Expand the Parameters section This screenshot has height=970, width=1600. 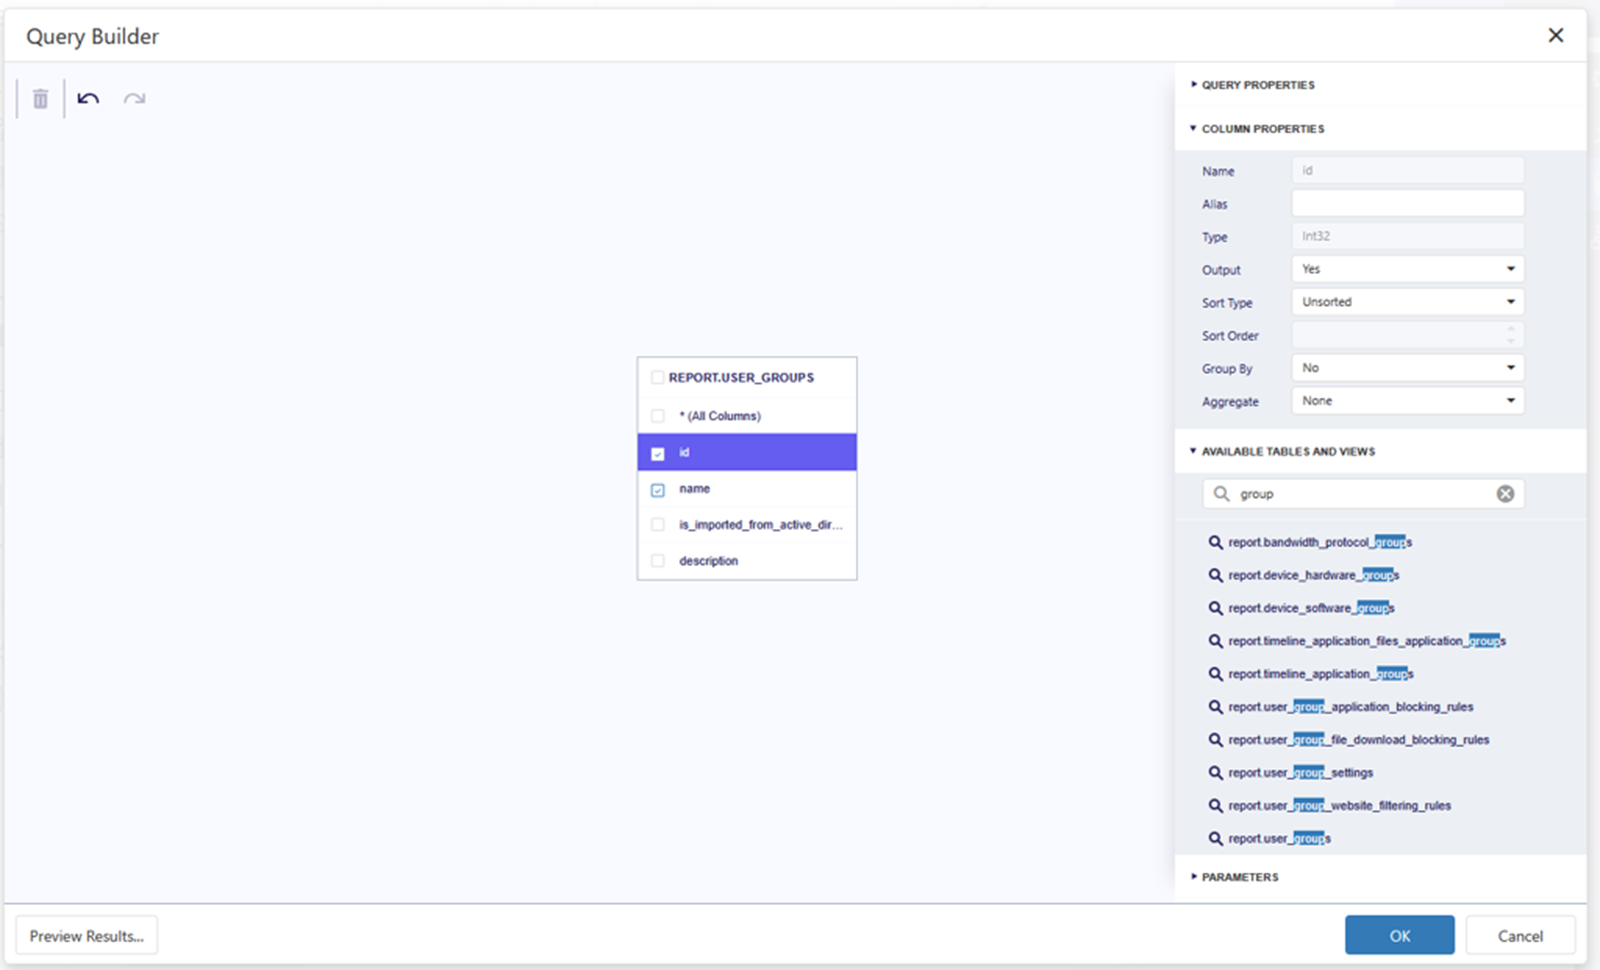tap(1239, 877)
